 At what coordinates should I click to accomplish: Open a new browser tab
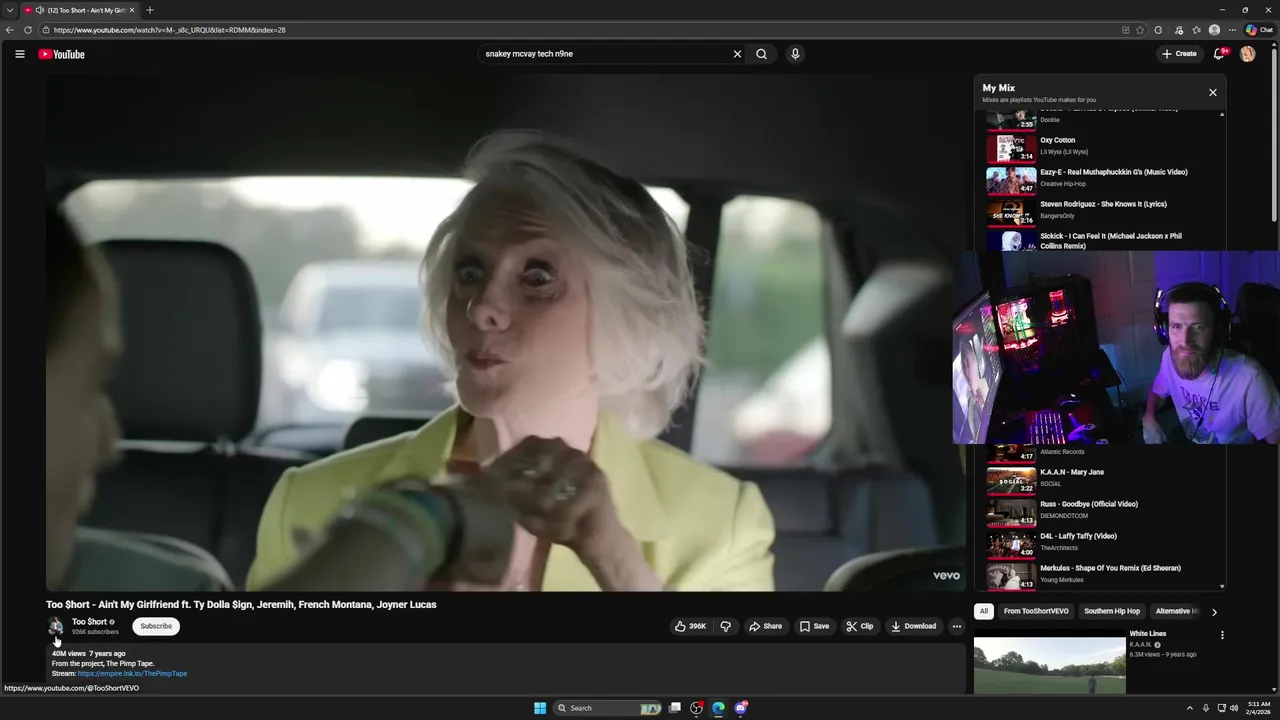[150, 10]
